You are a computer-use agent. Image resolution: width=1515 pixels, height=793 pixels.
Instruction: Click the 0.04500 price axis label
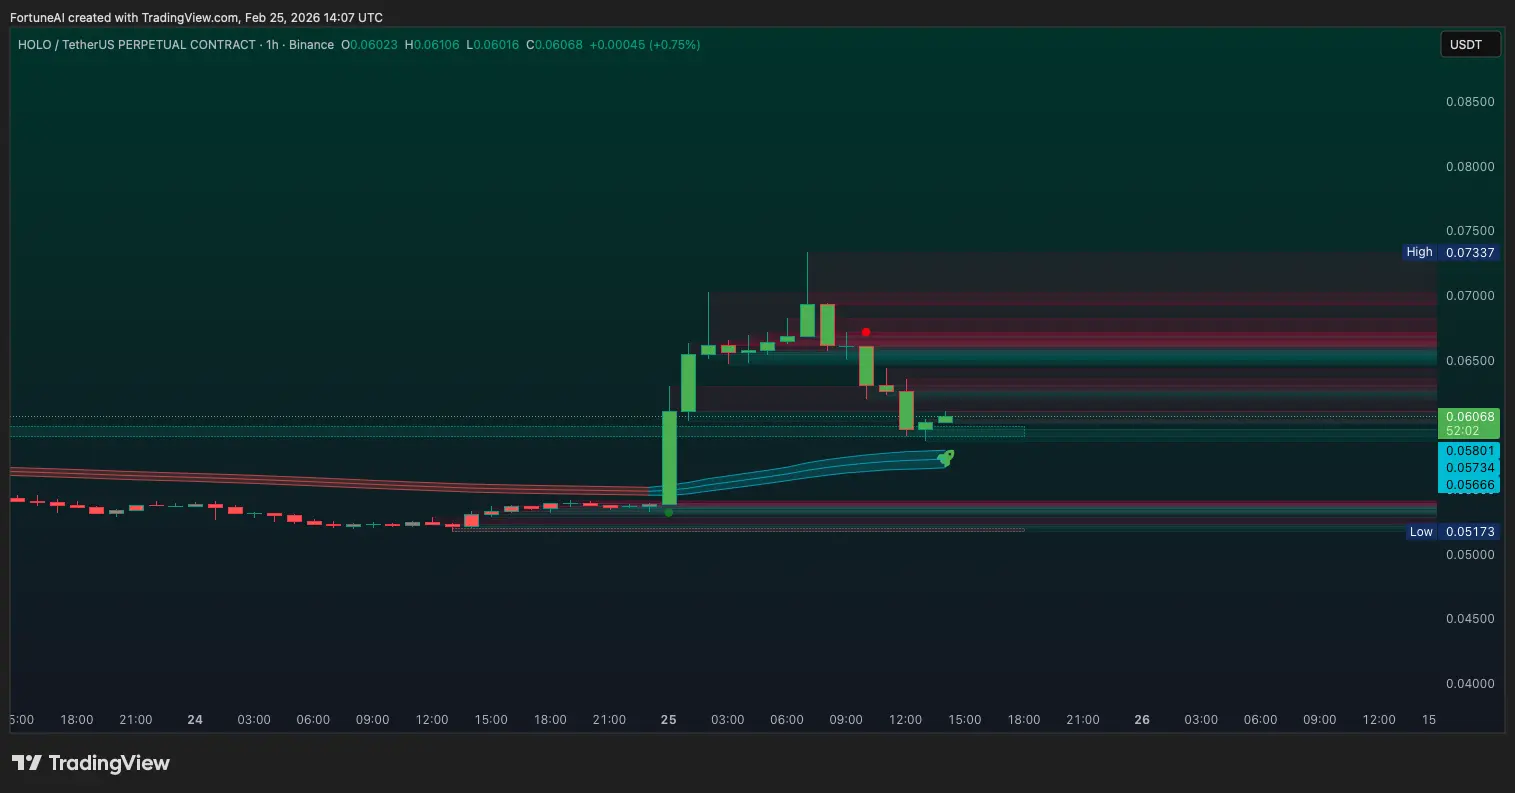(1470, 619)
